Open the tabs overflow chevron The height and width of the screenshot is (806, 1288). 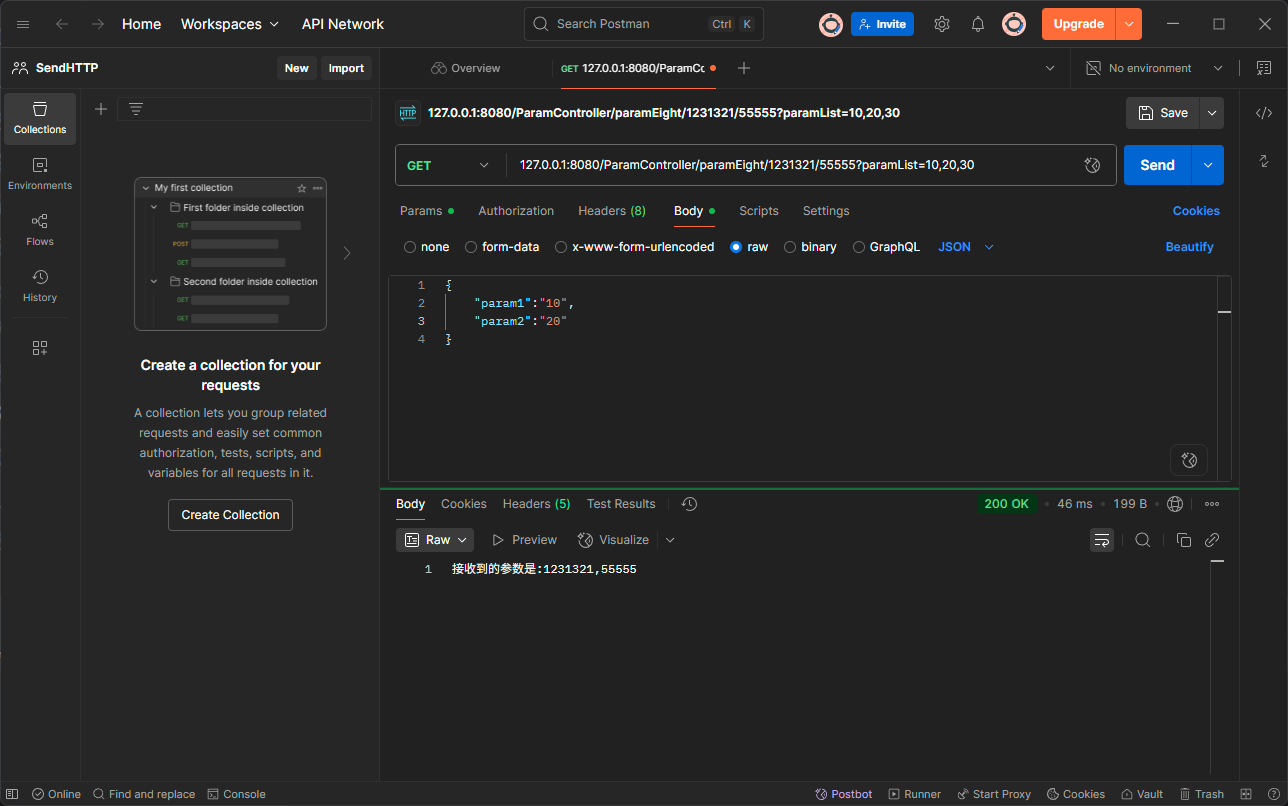tap(1050, 68)
